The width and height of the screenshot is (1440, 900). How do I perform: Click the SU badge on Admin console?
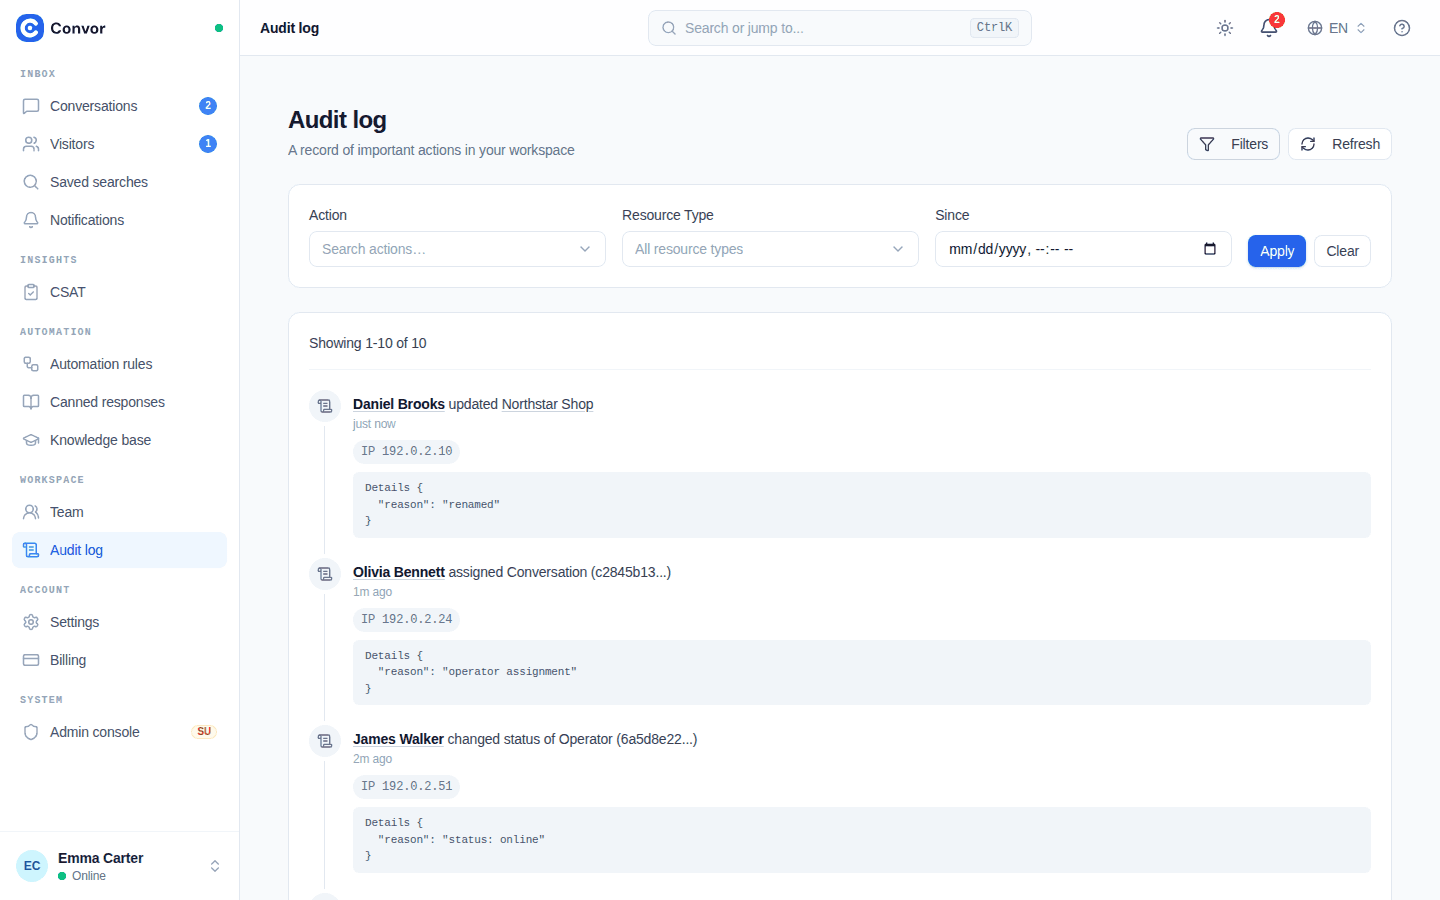pos(204,732)
